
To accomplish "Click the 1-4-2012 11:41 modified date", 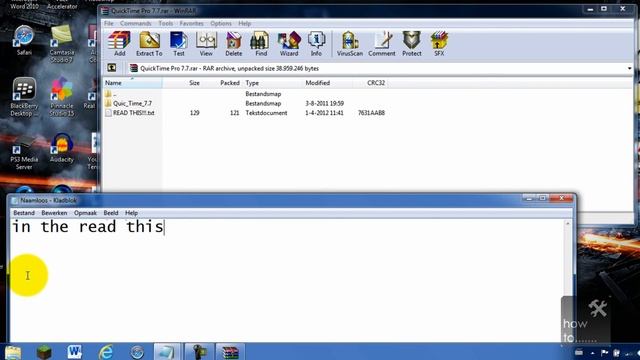I will coord(324,113).
